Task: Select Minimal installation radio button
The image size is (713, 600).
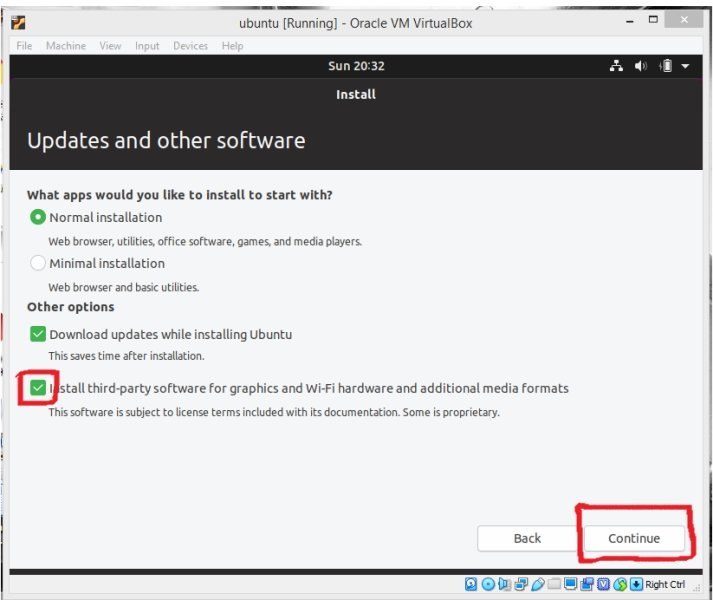Action: (38, 263)
